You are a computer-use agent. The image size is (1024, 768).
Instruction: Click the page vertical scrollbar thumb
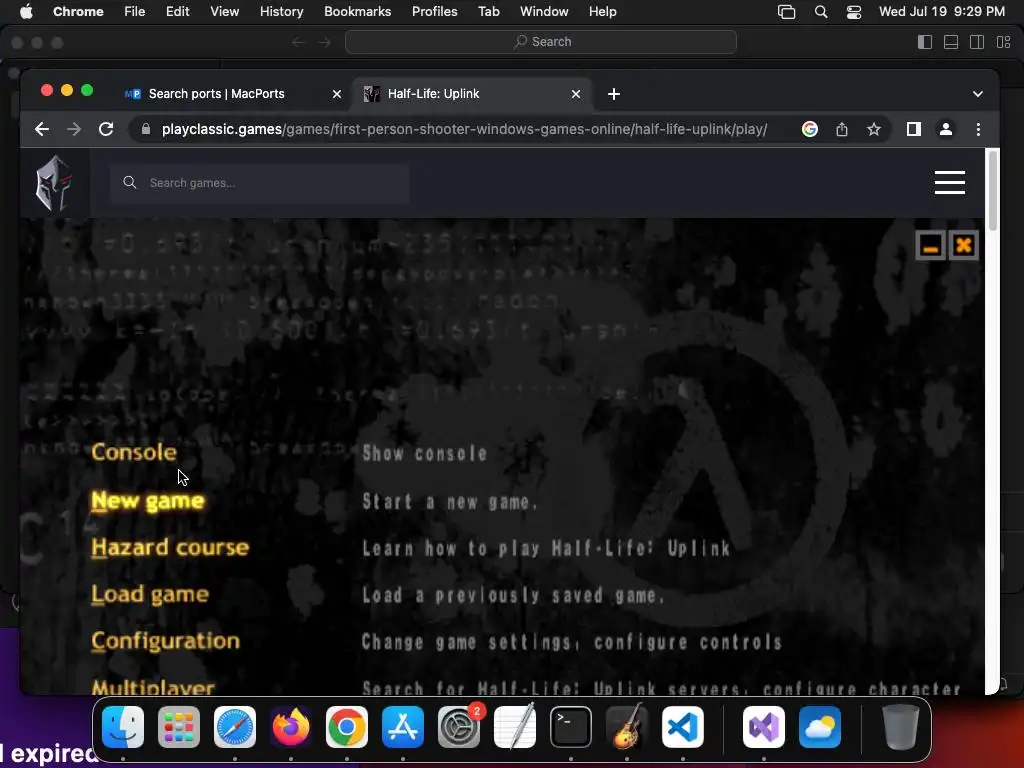click(x=993, y=191)
